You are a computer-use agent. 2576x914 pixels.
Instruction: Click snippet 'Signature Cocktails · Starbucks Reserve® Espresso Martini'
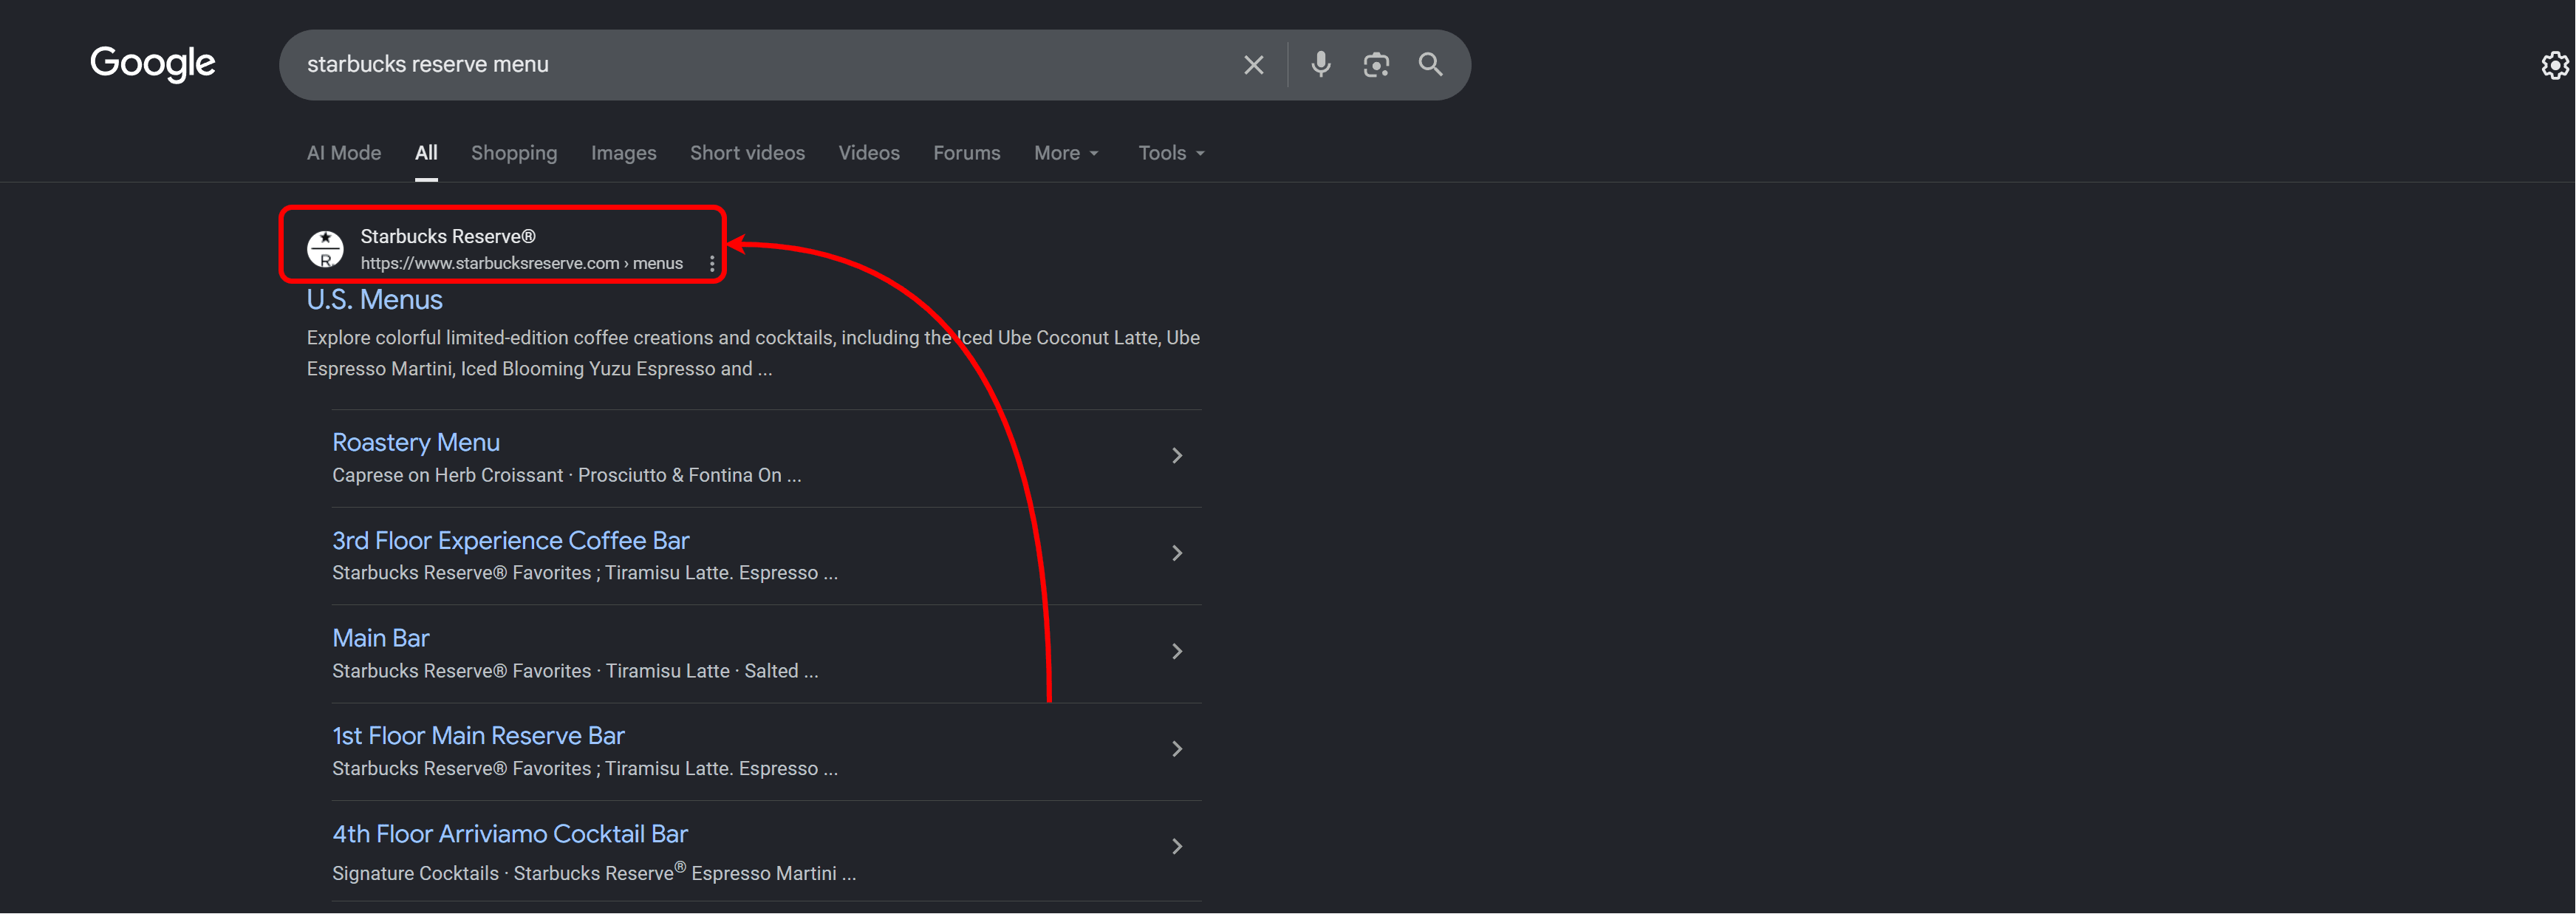point(584,872)
